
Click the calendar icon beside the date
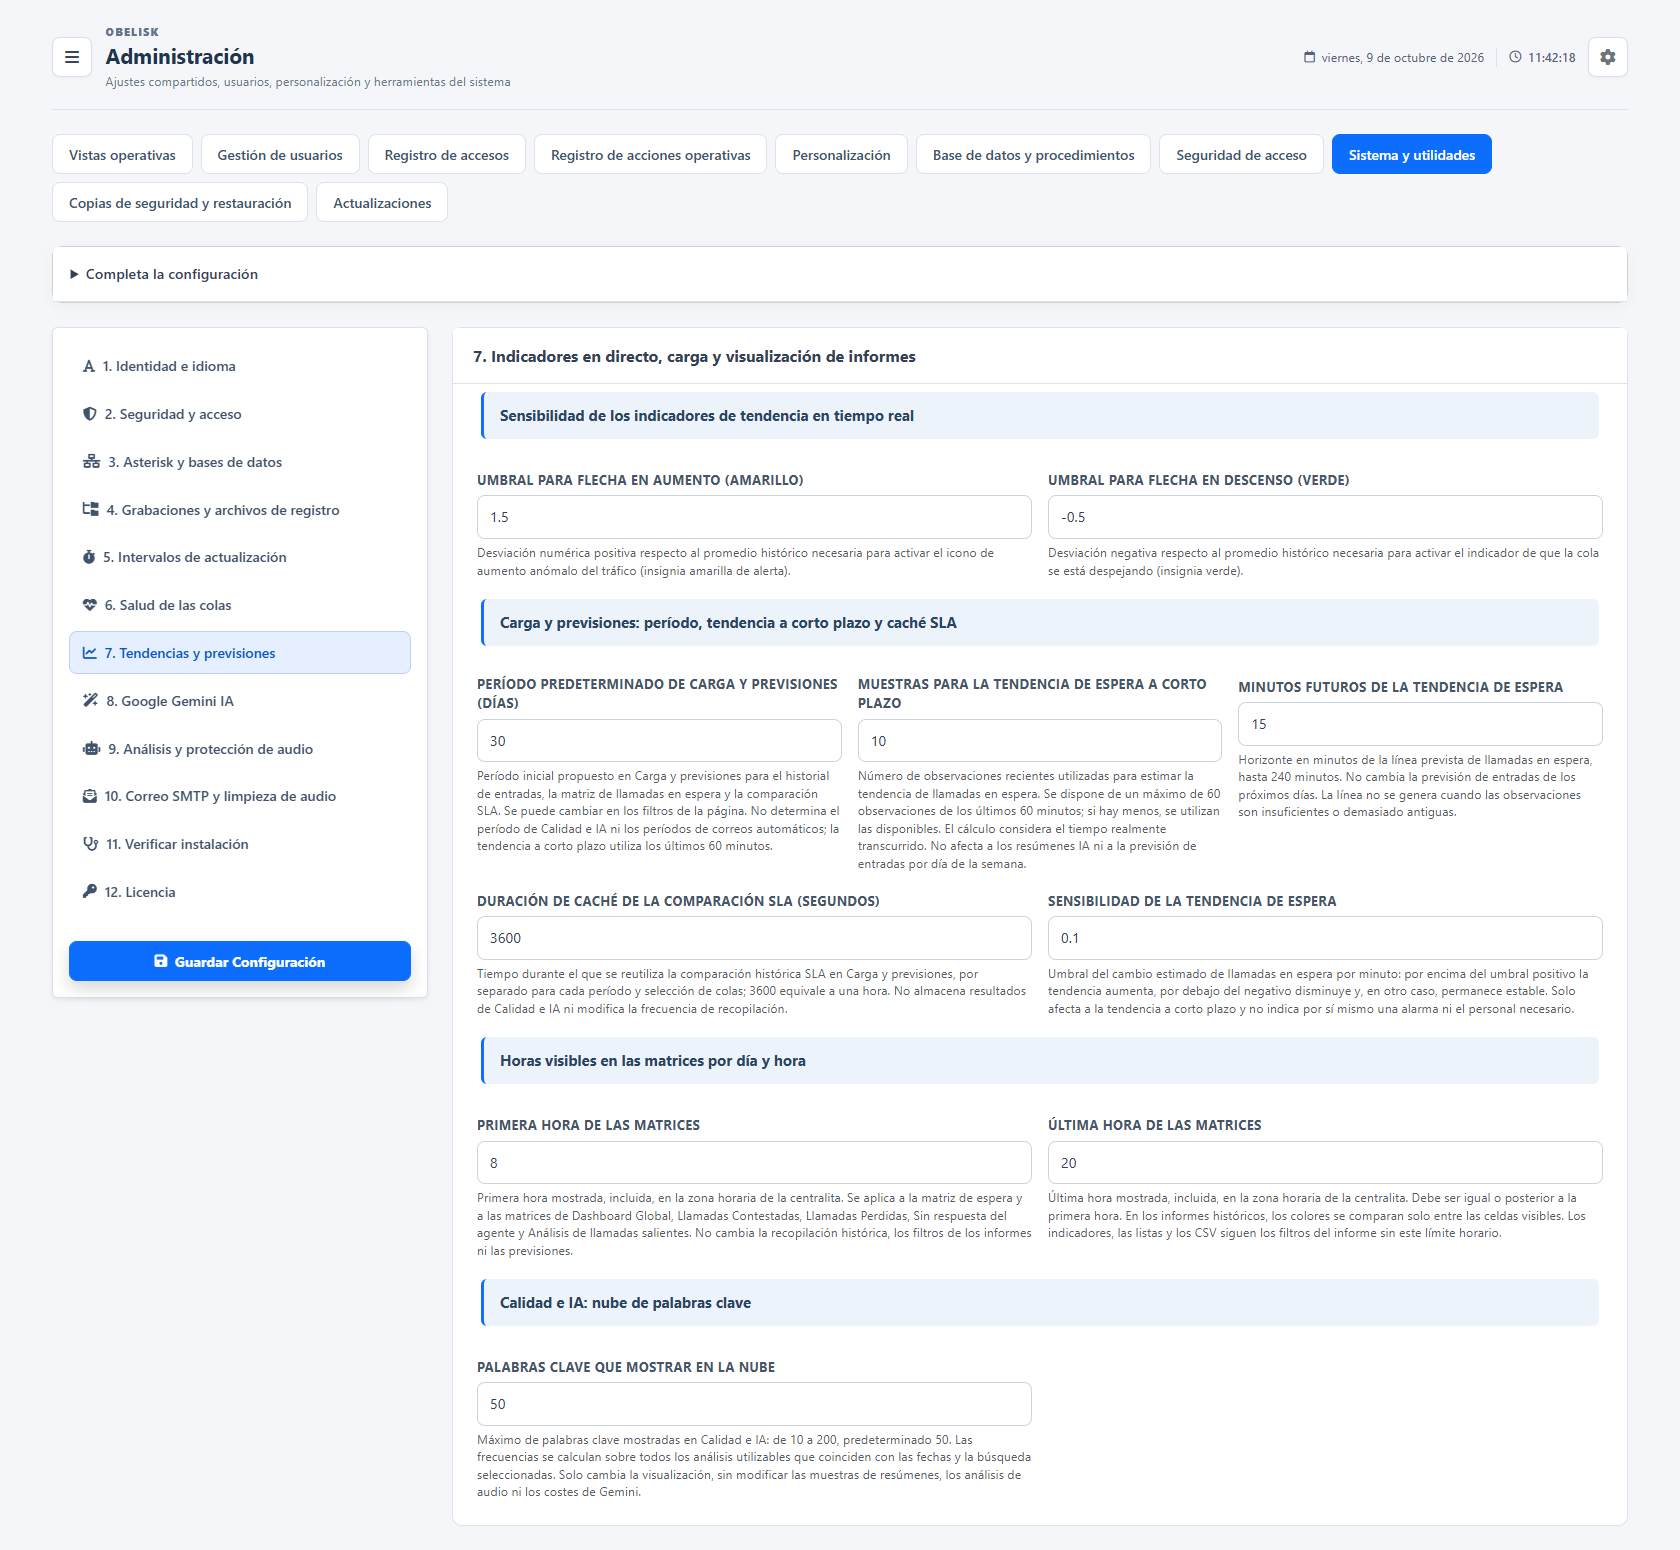1310,57
